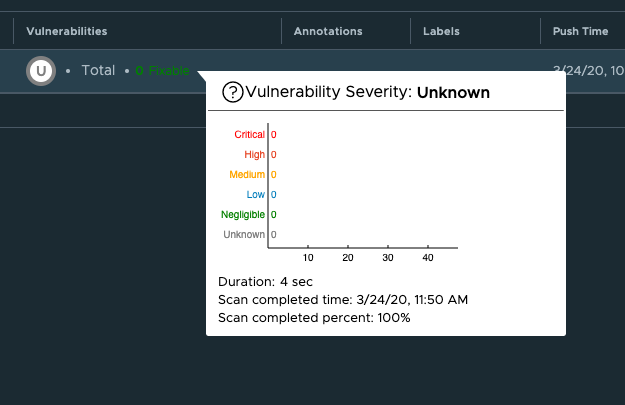This screenshot has width=625, height=405.
Task: Click the Critical label in chart
Action: 250,135
